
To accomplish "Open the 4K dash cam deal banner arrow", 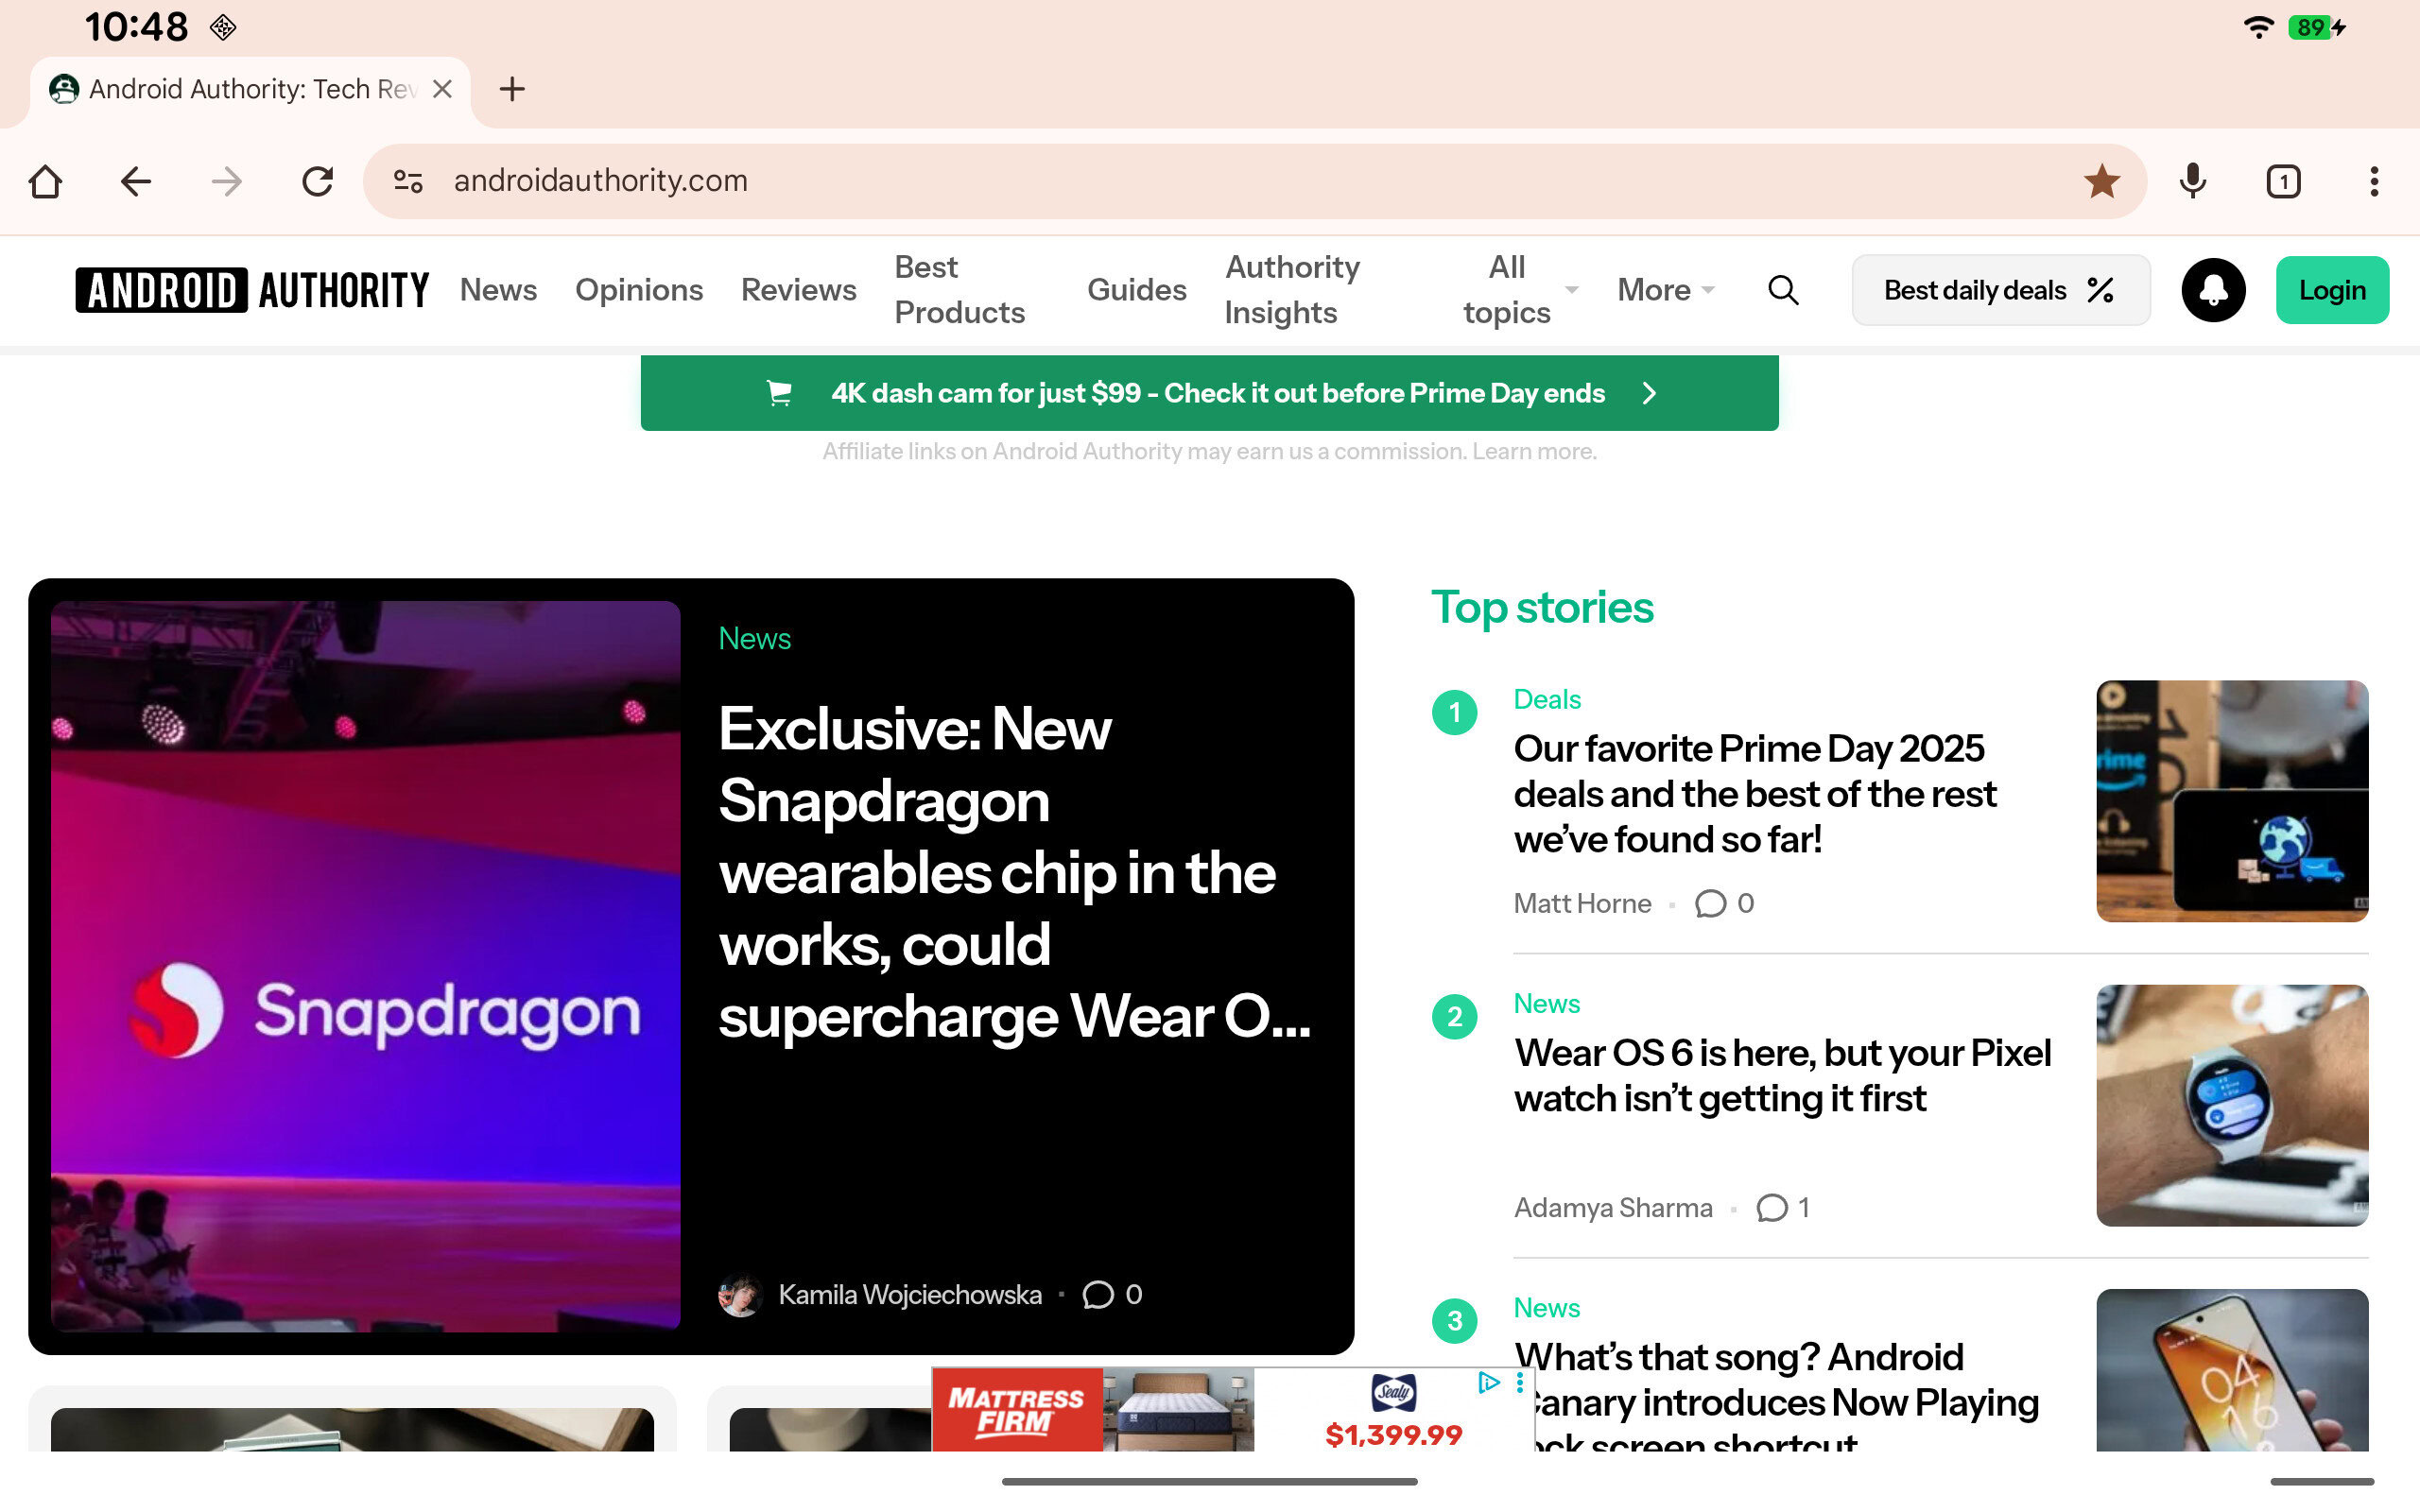I will [1649, 393].
